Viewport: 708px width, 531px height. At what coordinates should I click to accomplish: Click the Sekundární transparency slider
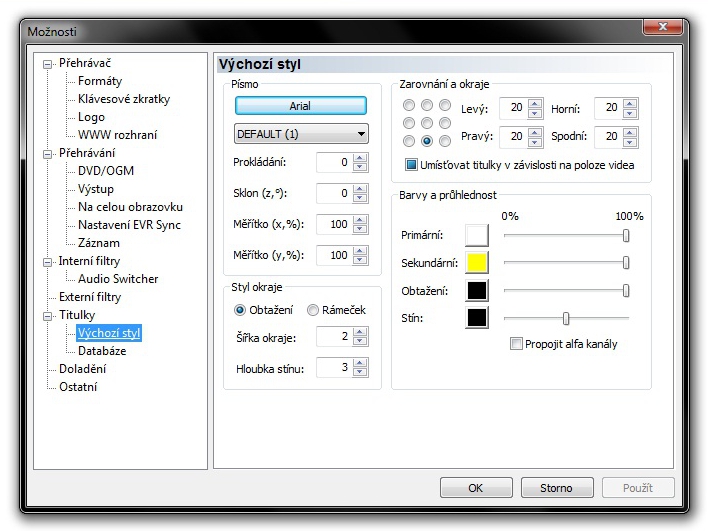coord(567,262)
